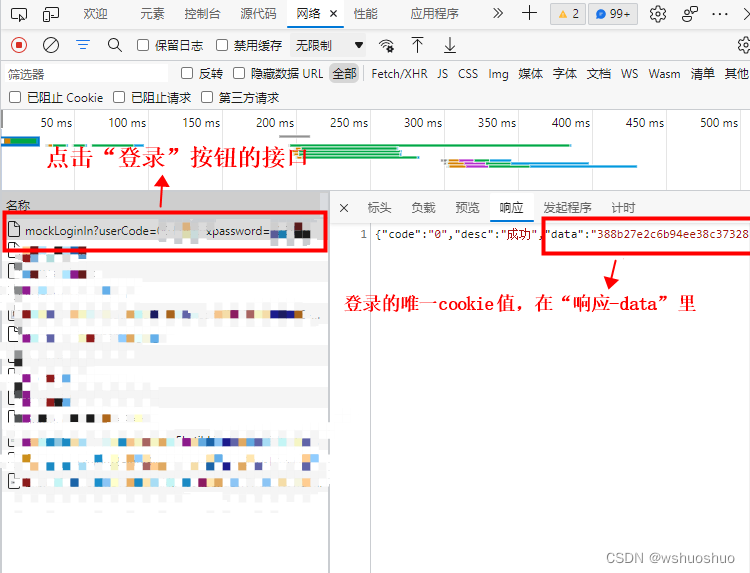Screen dimensions: 750x573
Task: Activate the inspect element picker icon
Action: click(19, 14)
